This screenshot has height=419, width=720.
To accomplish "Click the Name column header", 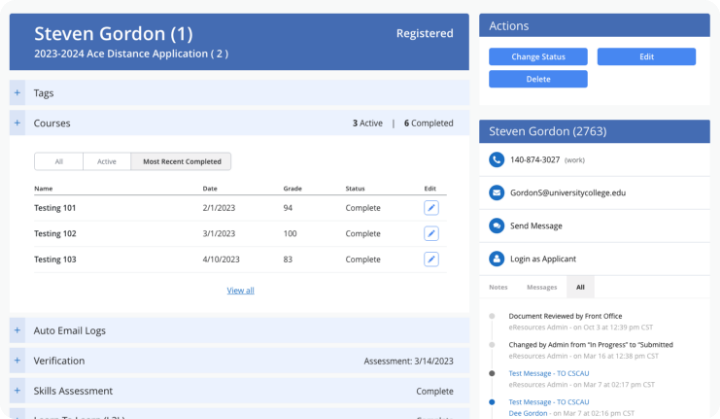I will click(43, 188).
